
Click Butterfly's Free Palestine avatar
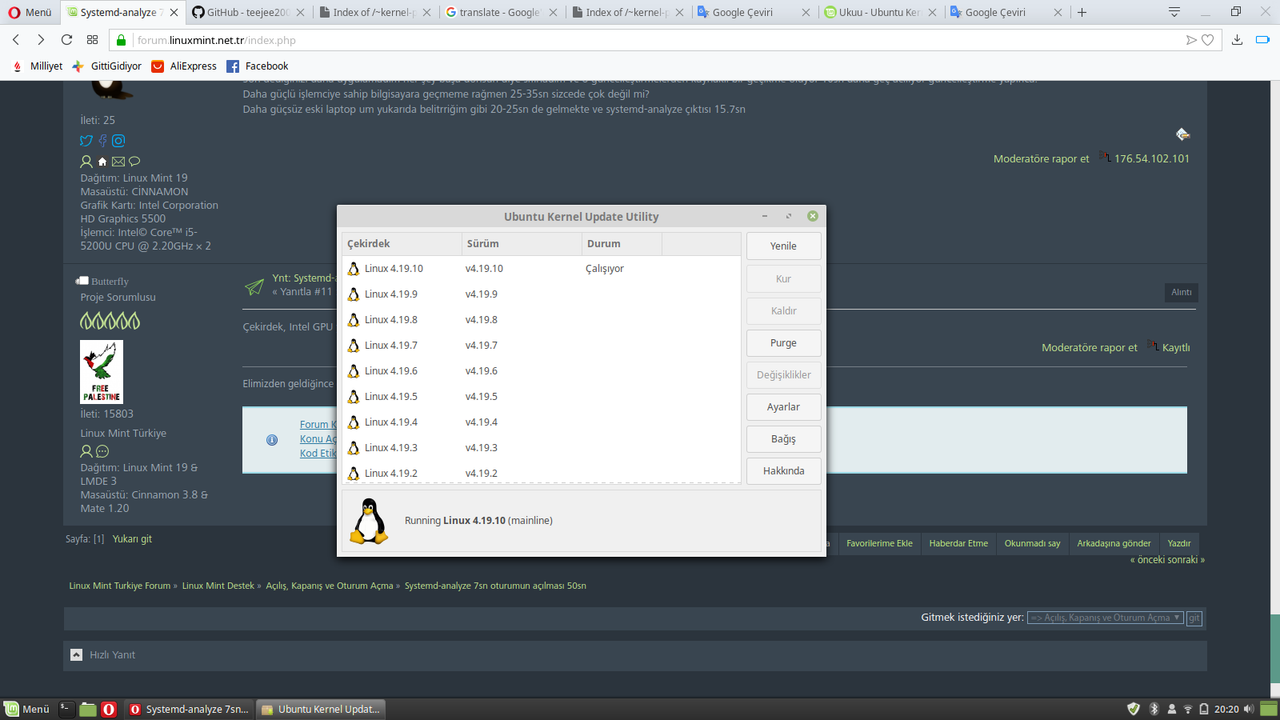[x=101, y=372]
